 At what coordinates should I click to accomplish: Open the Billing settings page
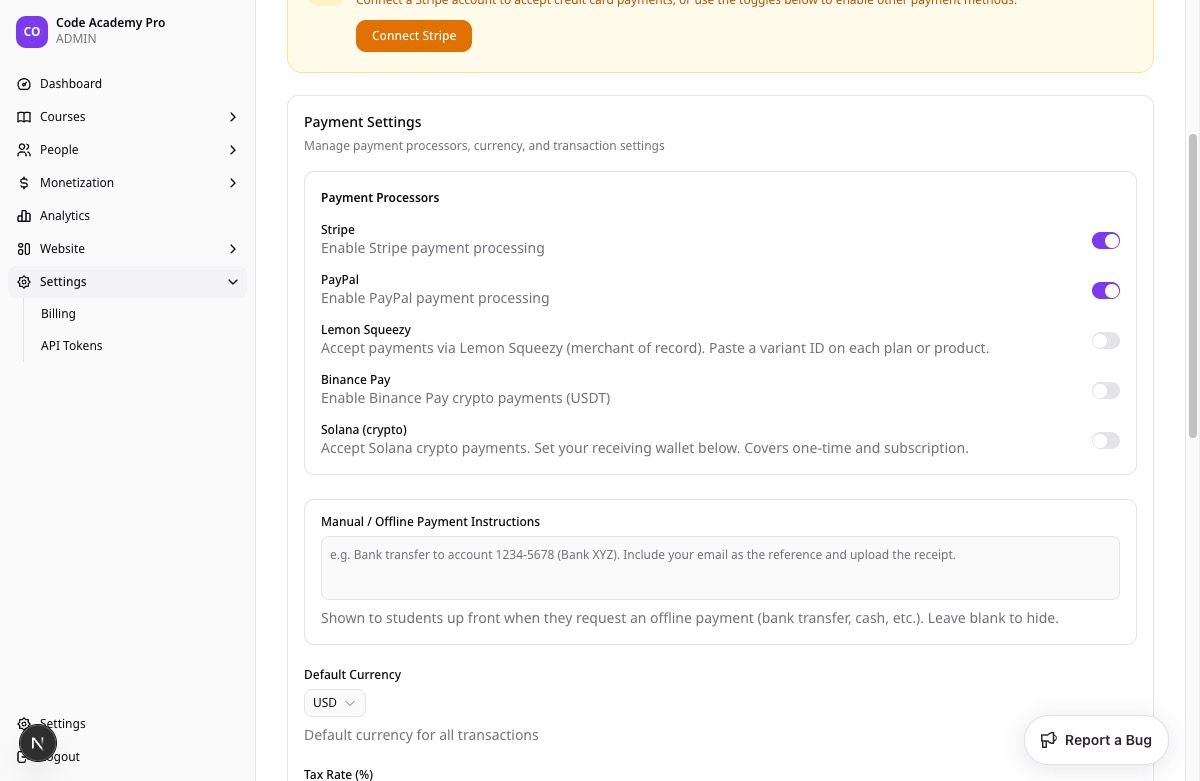58,314
